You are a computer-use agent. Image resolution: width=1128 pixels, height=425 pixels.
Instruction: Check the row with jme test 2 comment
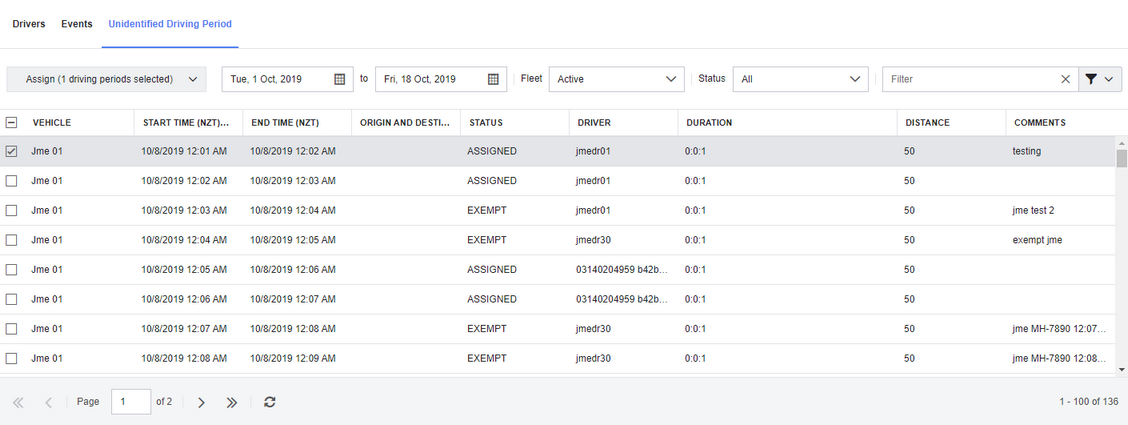[x=12, y=210]
